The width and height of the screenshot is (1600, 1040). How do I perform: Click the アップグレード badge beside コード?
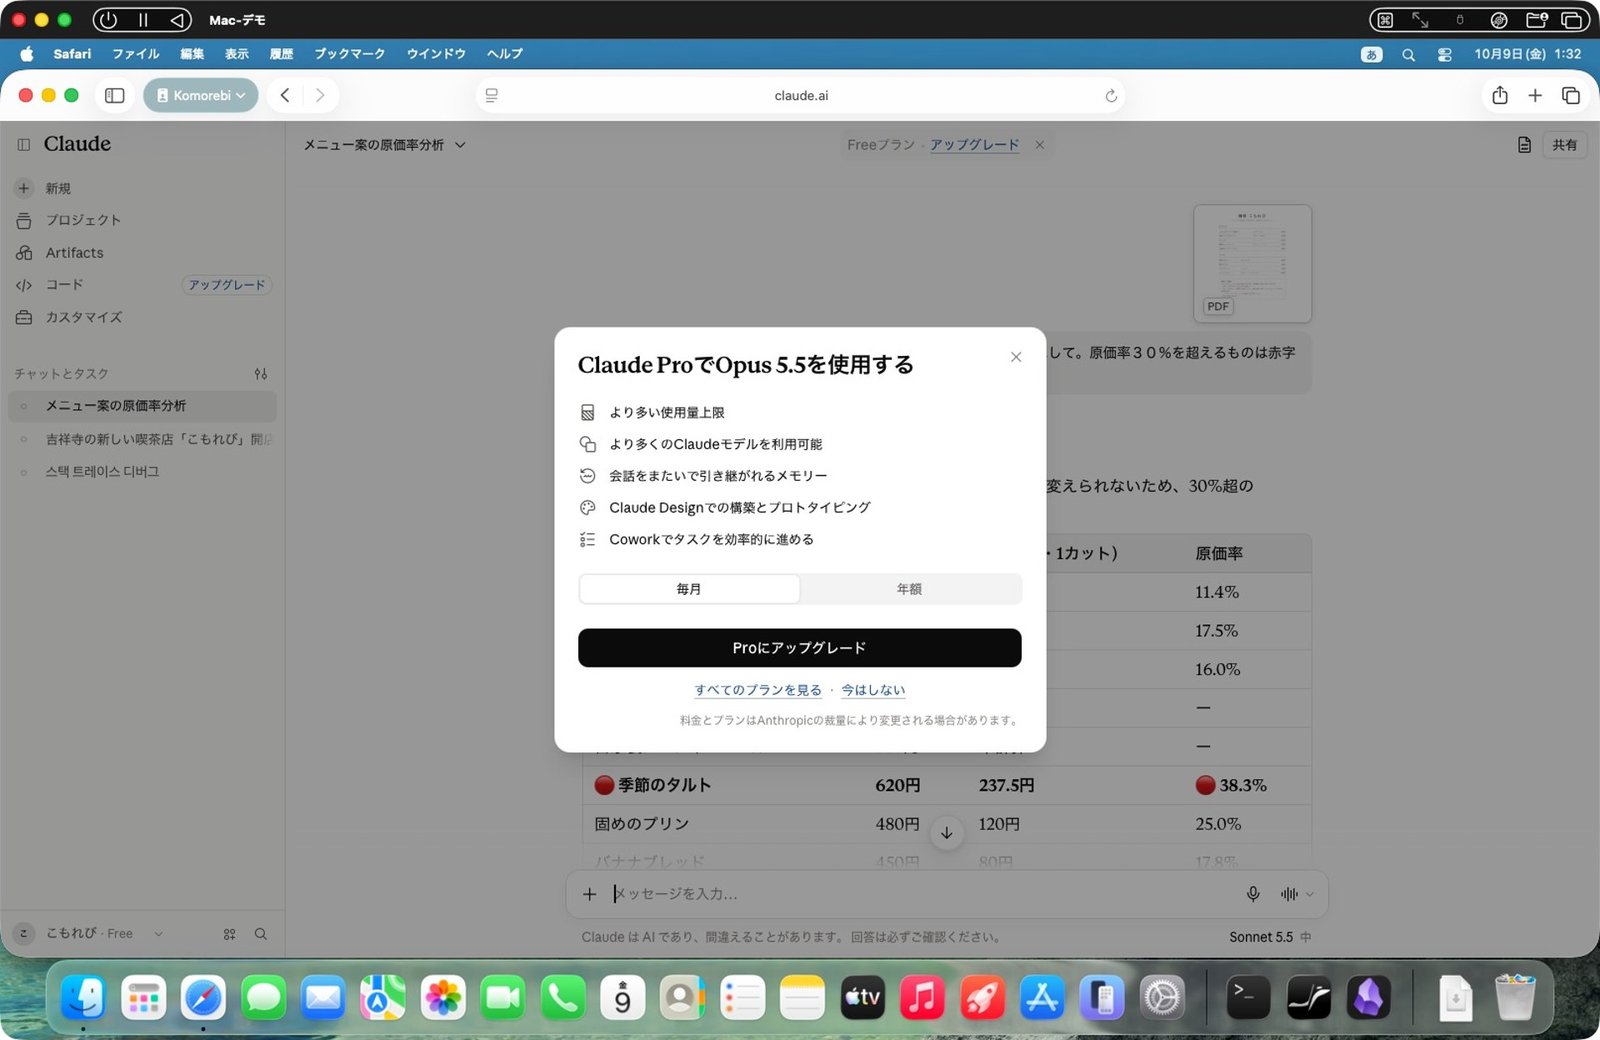point(227,285)
